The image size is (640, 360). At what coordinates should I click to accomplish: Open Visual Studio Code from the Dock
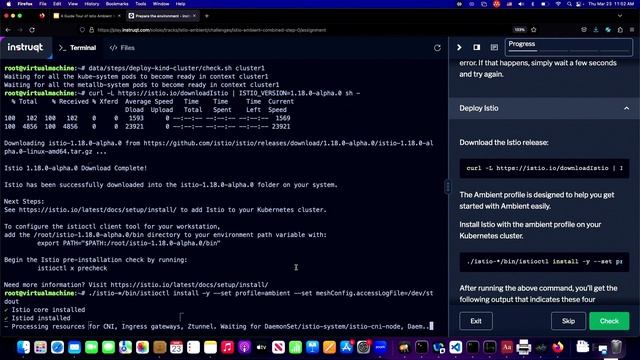(456, 347)
